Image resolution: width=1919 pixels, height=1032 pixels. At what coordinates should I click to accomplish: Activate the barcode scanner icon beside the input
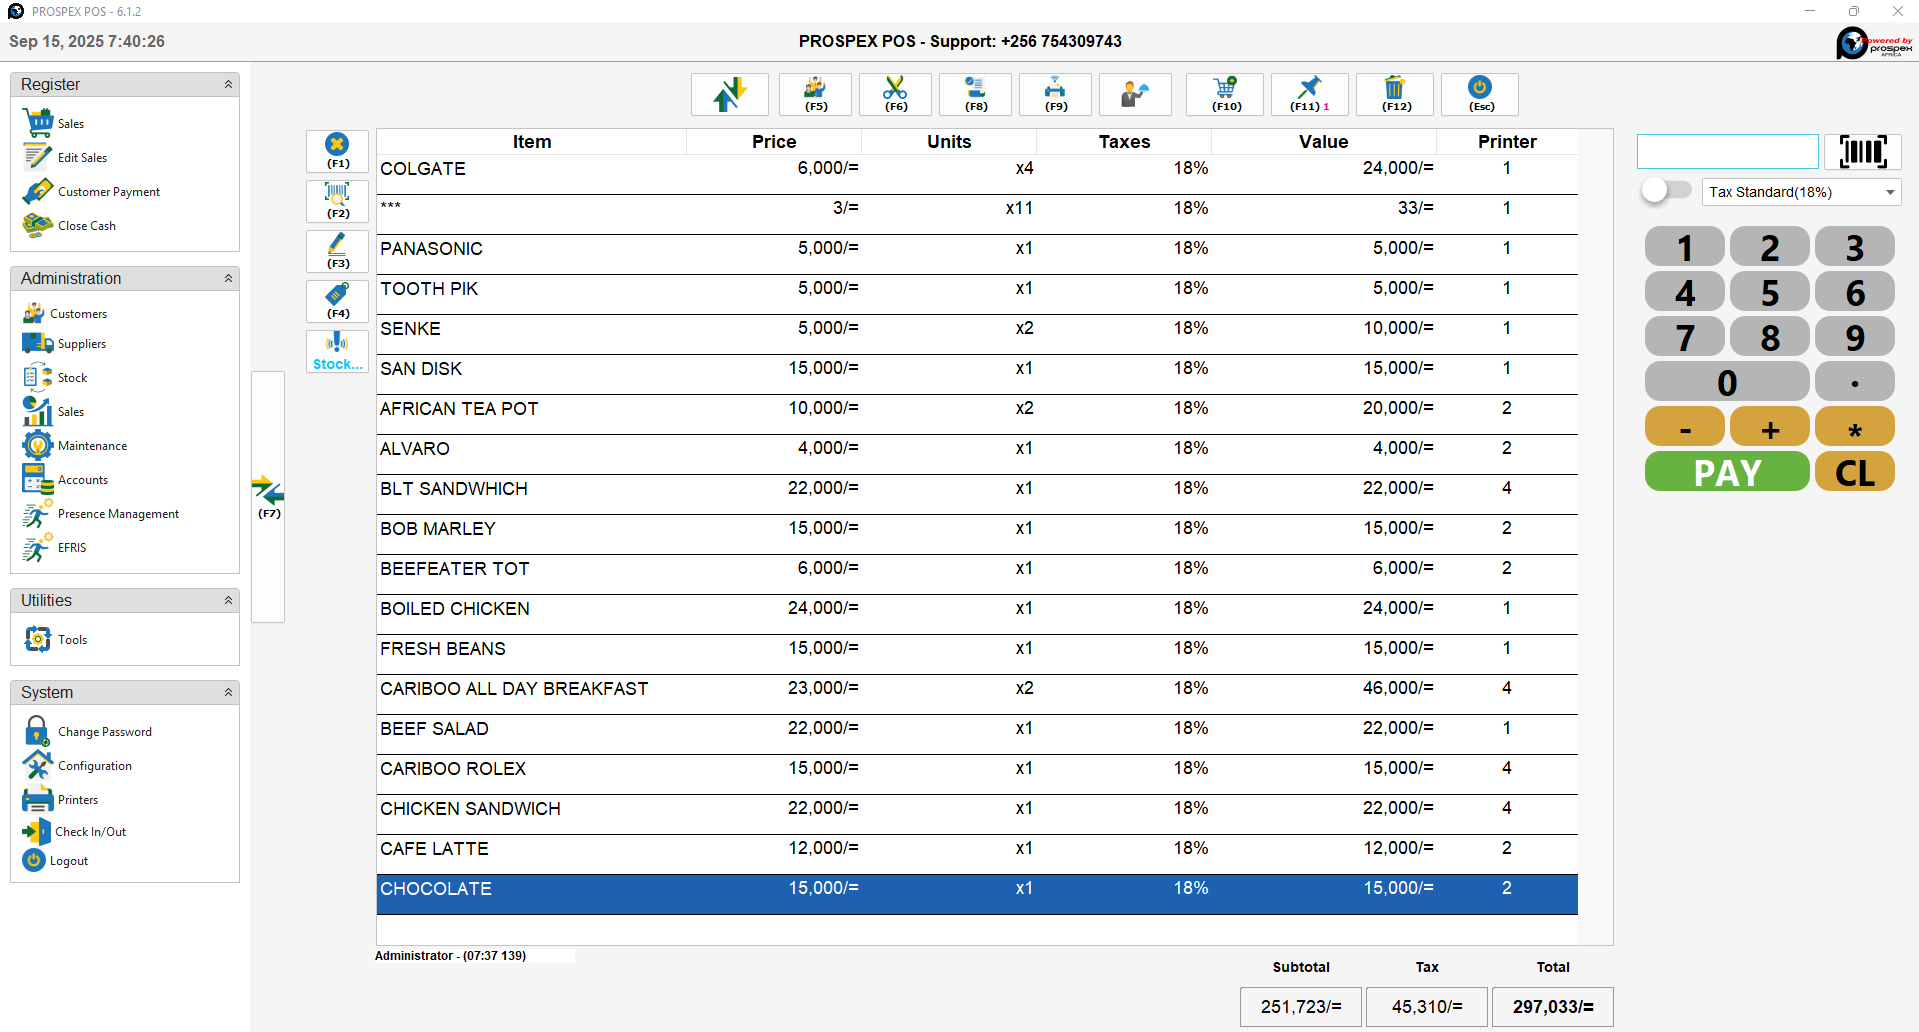[x=1861, y=151]
